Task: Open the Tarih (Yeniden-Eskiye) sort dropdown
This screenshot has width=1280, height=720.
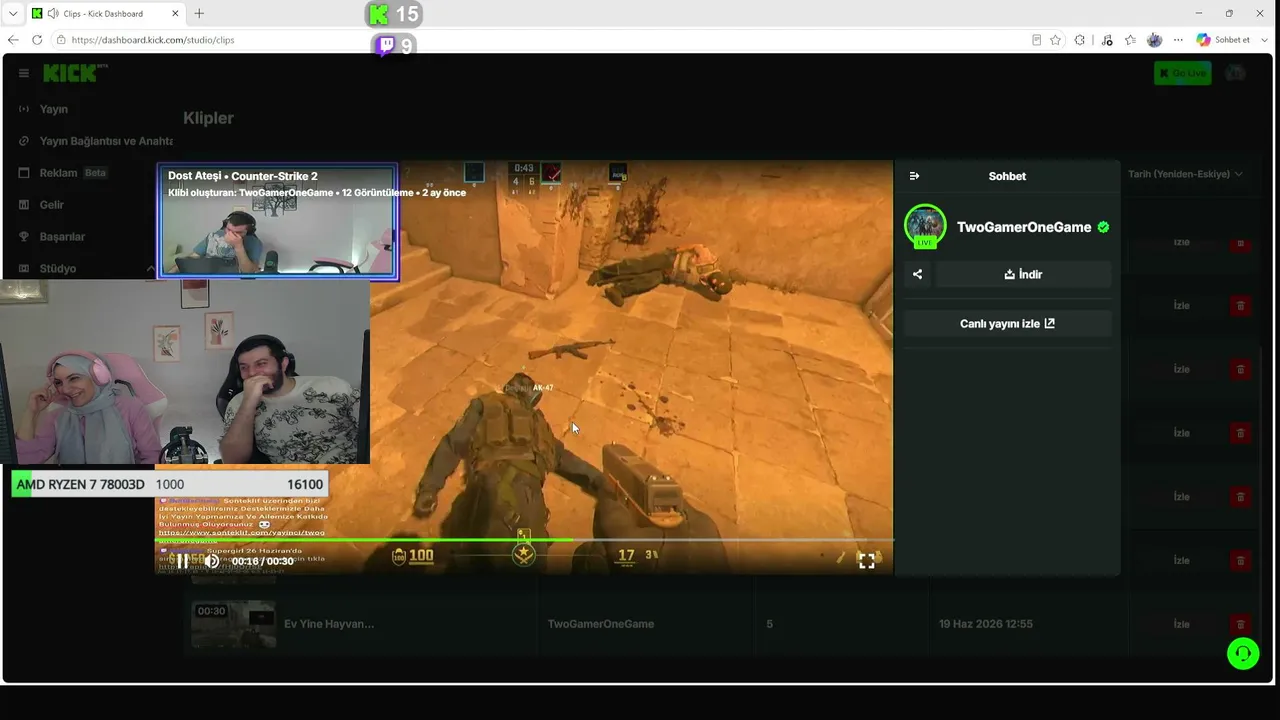Action: (x=1185, y=174)
